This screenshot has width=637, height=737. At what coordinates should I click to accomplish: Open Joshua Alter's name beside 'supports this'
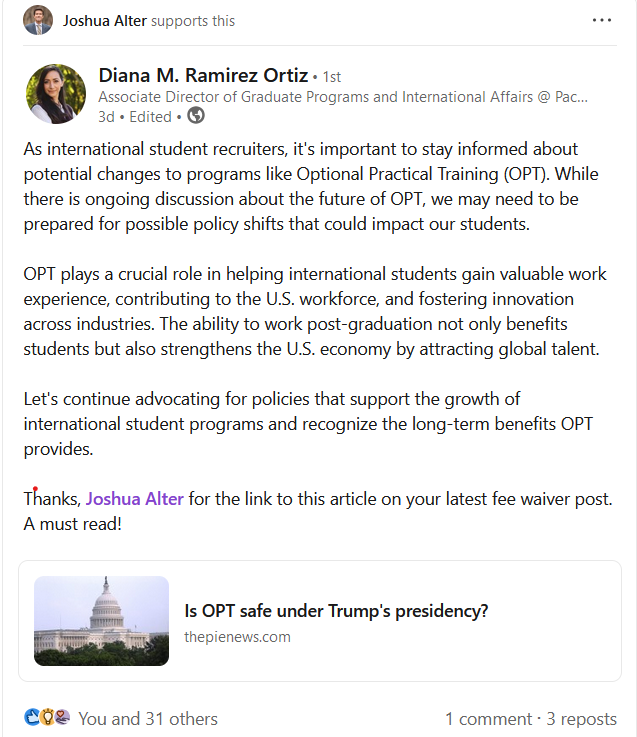point(105,21)
